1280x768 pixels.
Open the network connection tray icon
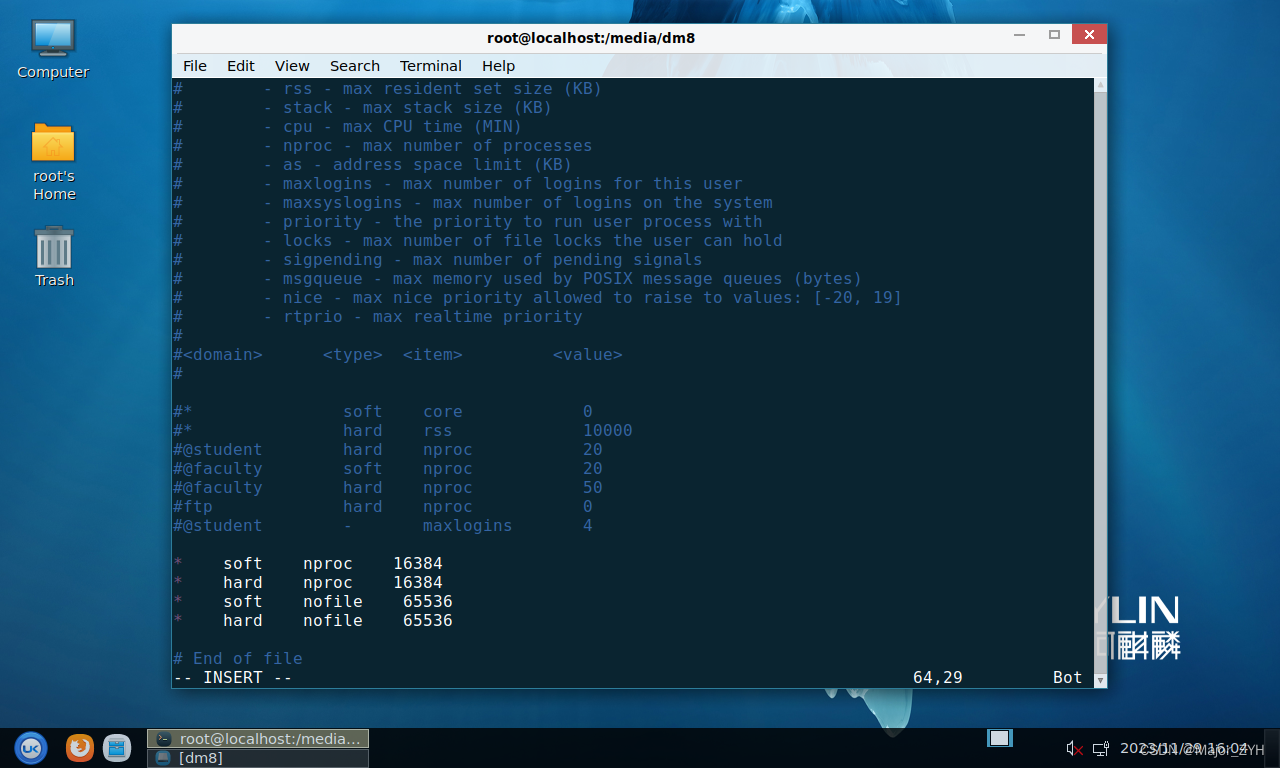[x=1101, y=748]
